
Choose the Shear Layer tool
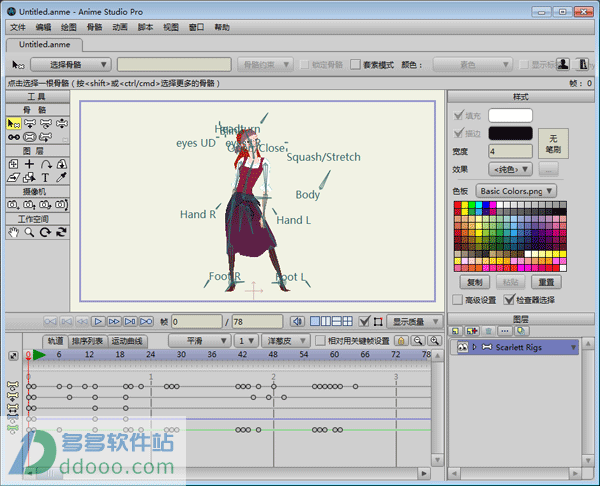click(14, 178)
